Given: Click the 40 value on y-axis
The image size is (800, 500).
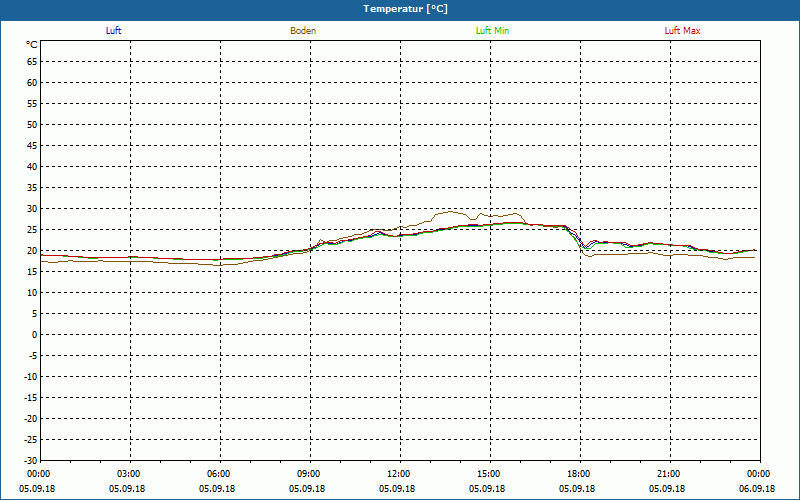Looking at the screenshot, I should click(32, 166).
